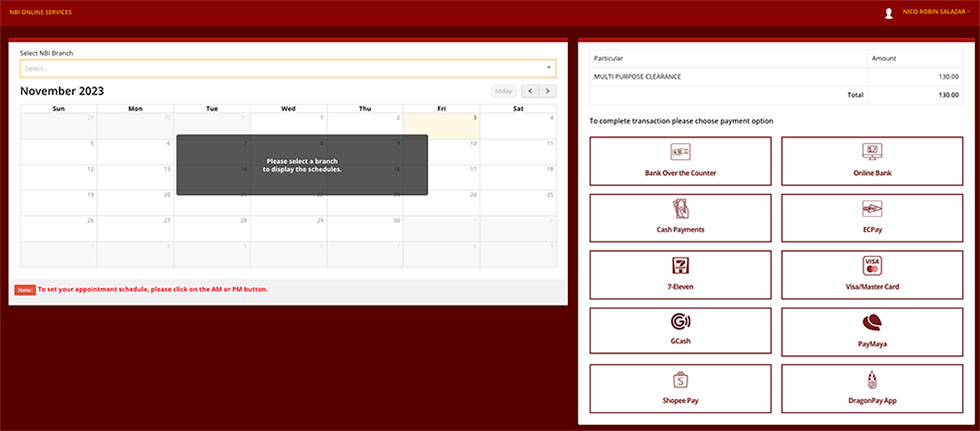Choose Bank Over the Counter label
Screen dimensions: 980x431
point(680,173)
